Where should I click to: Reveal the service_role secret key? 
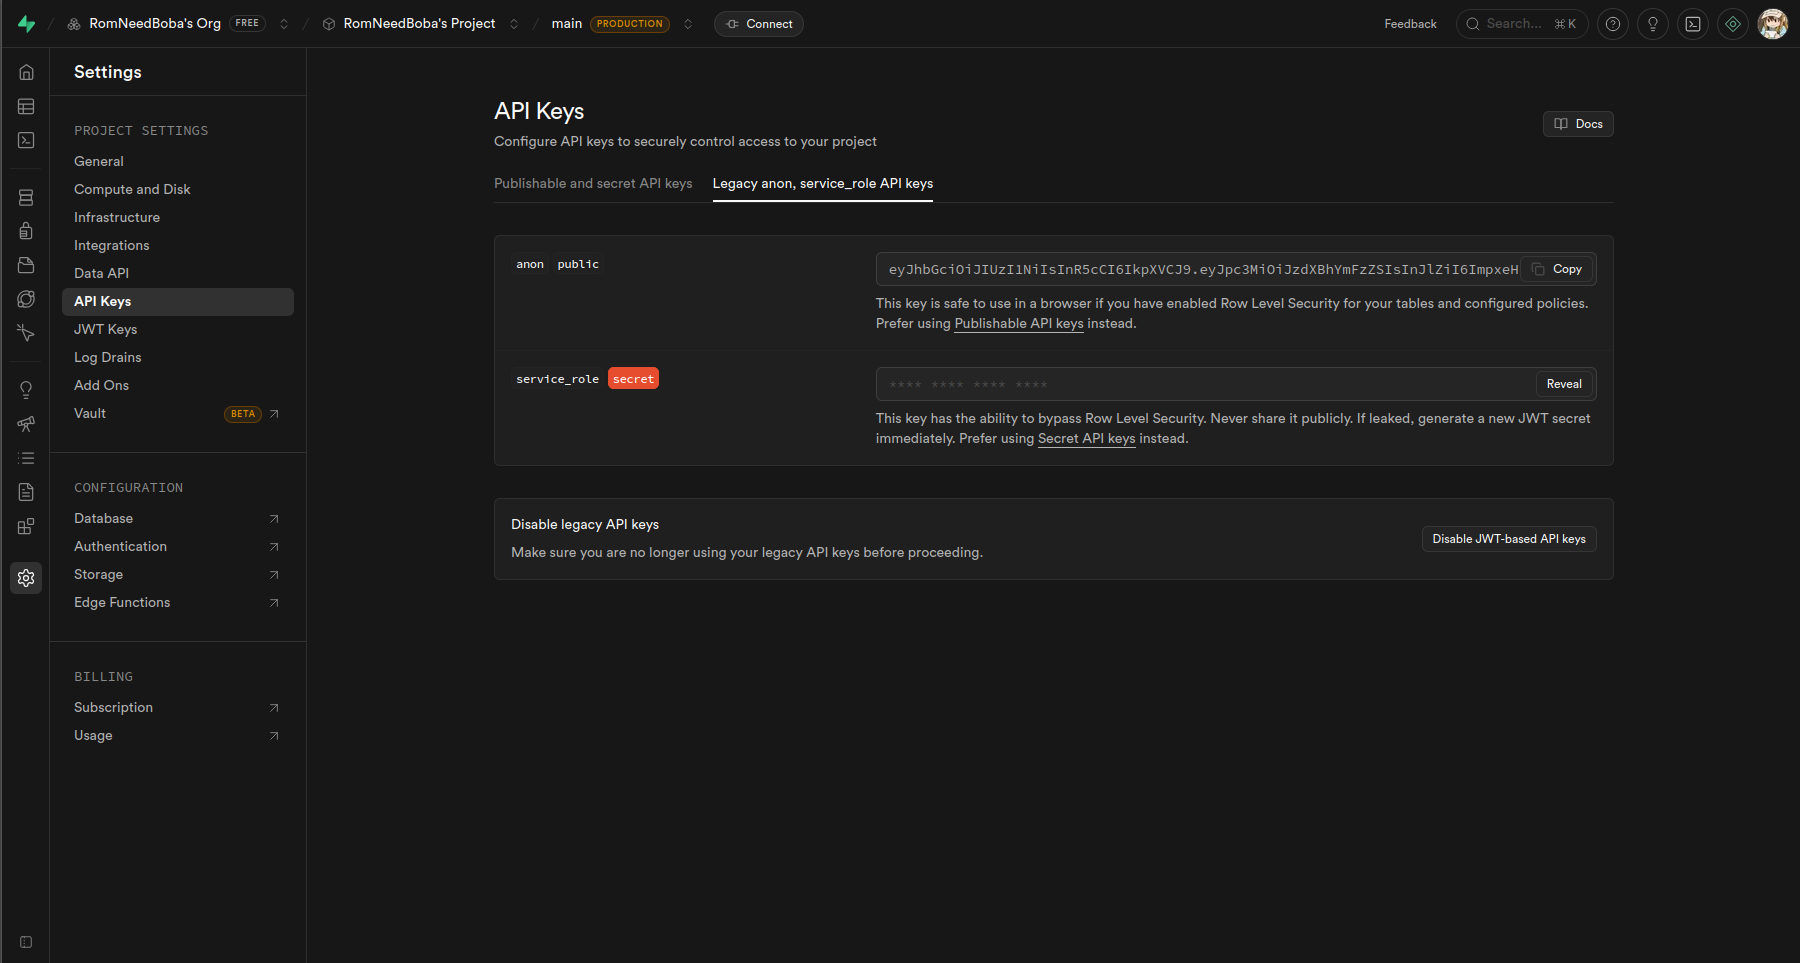[1563, 384]
